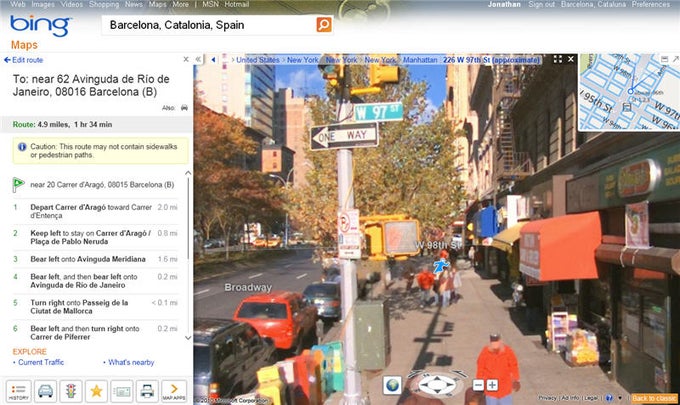Open the News tab
Screen dimensions: 680x405
click(134, 4)
